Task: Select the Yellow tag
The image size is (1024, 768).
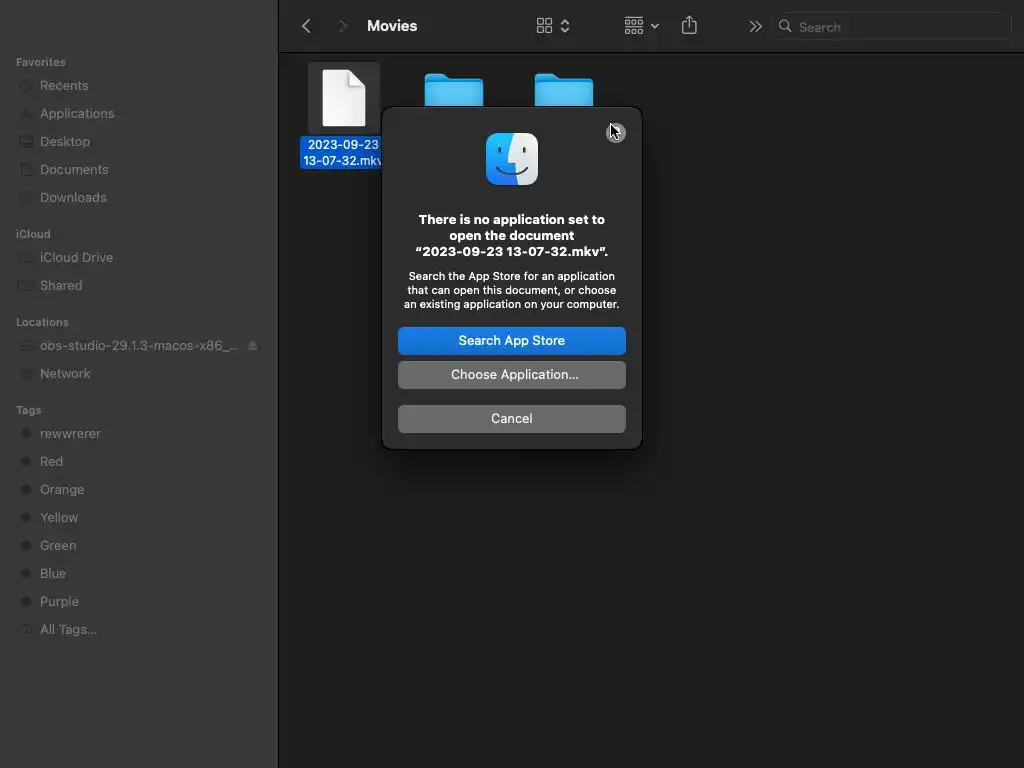Action: click(59, 518)
